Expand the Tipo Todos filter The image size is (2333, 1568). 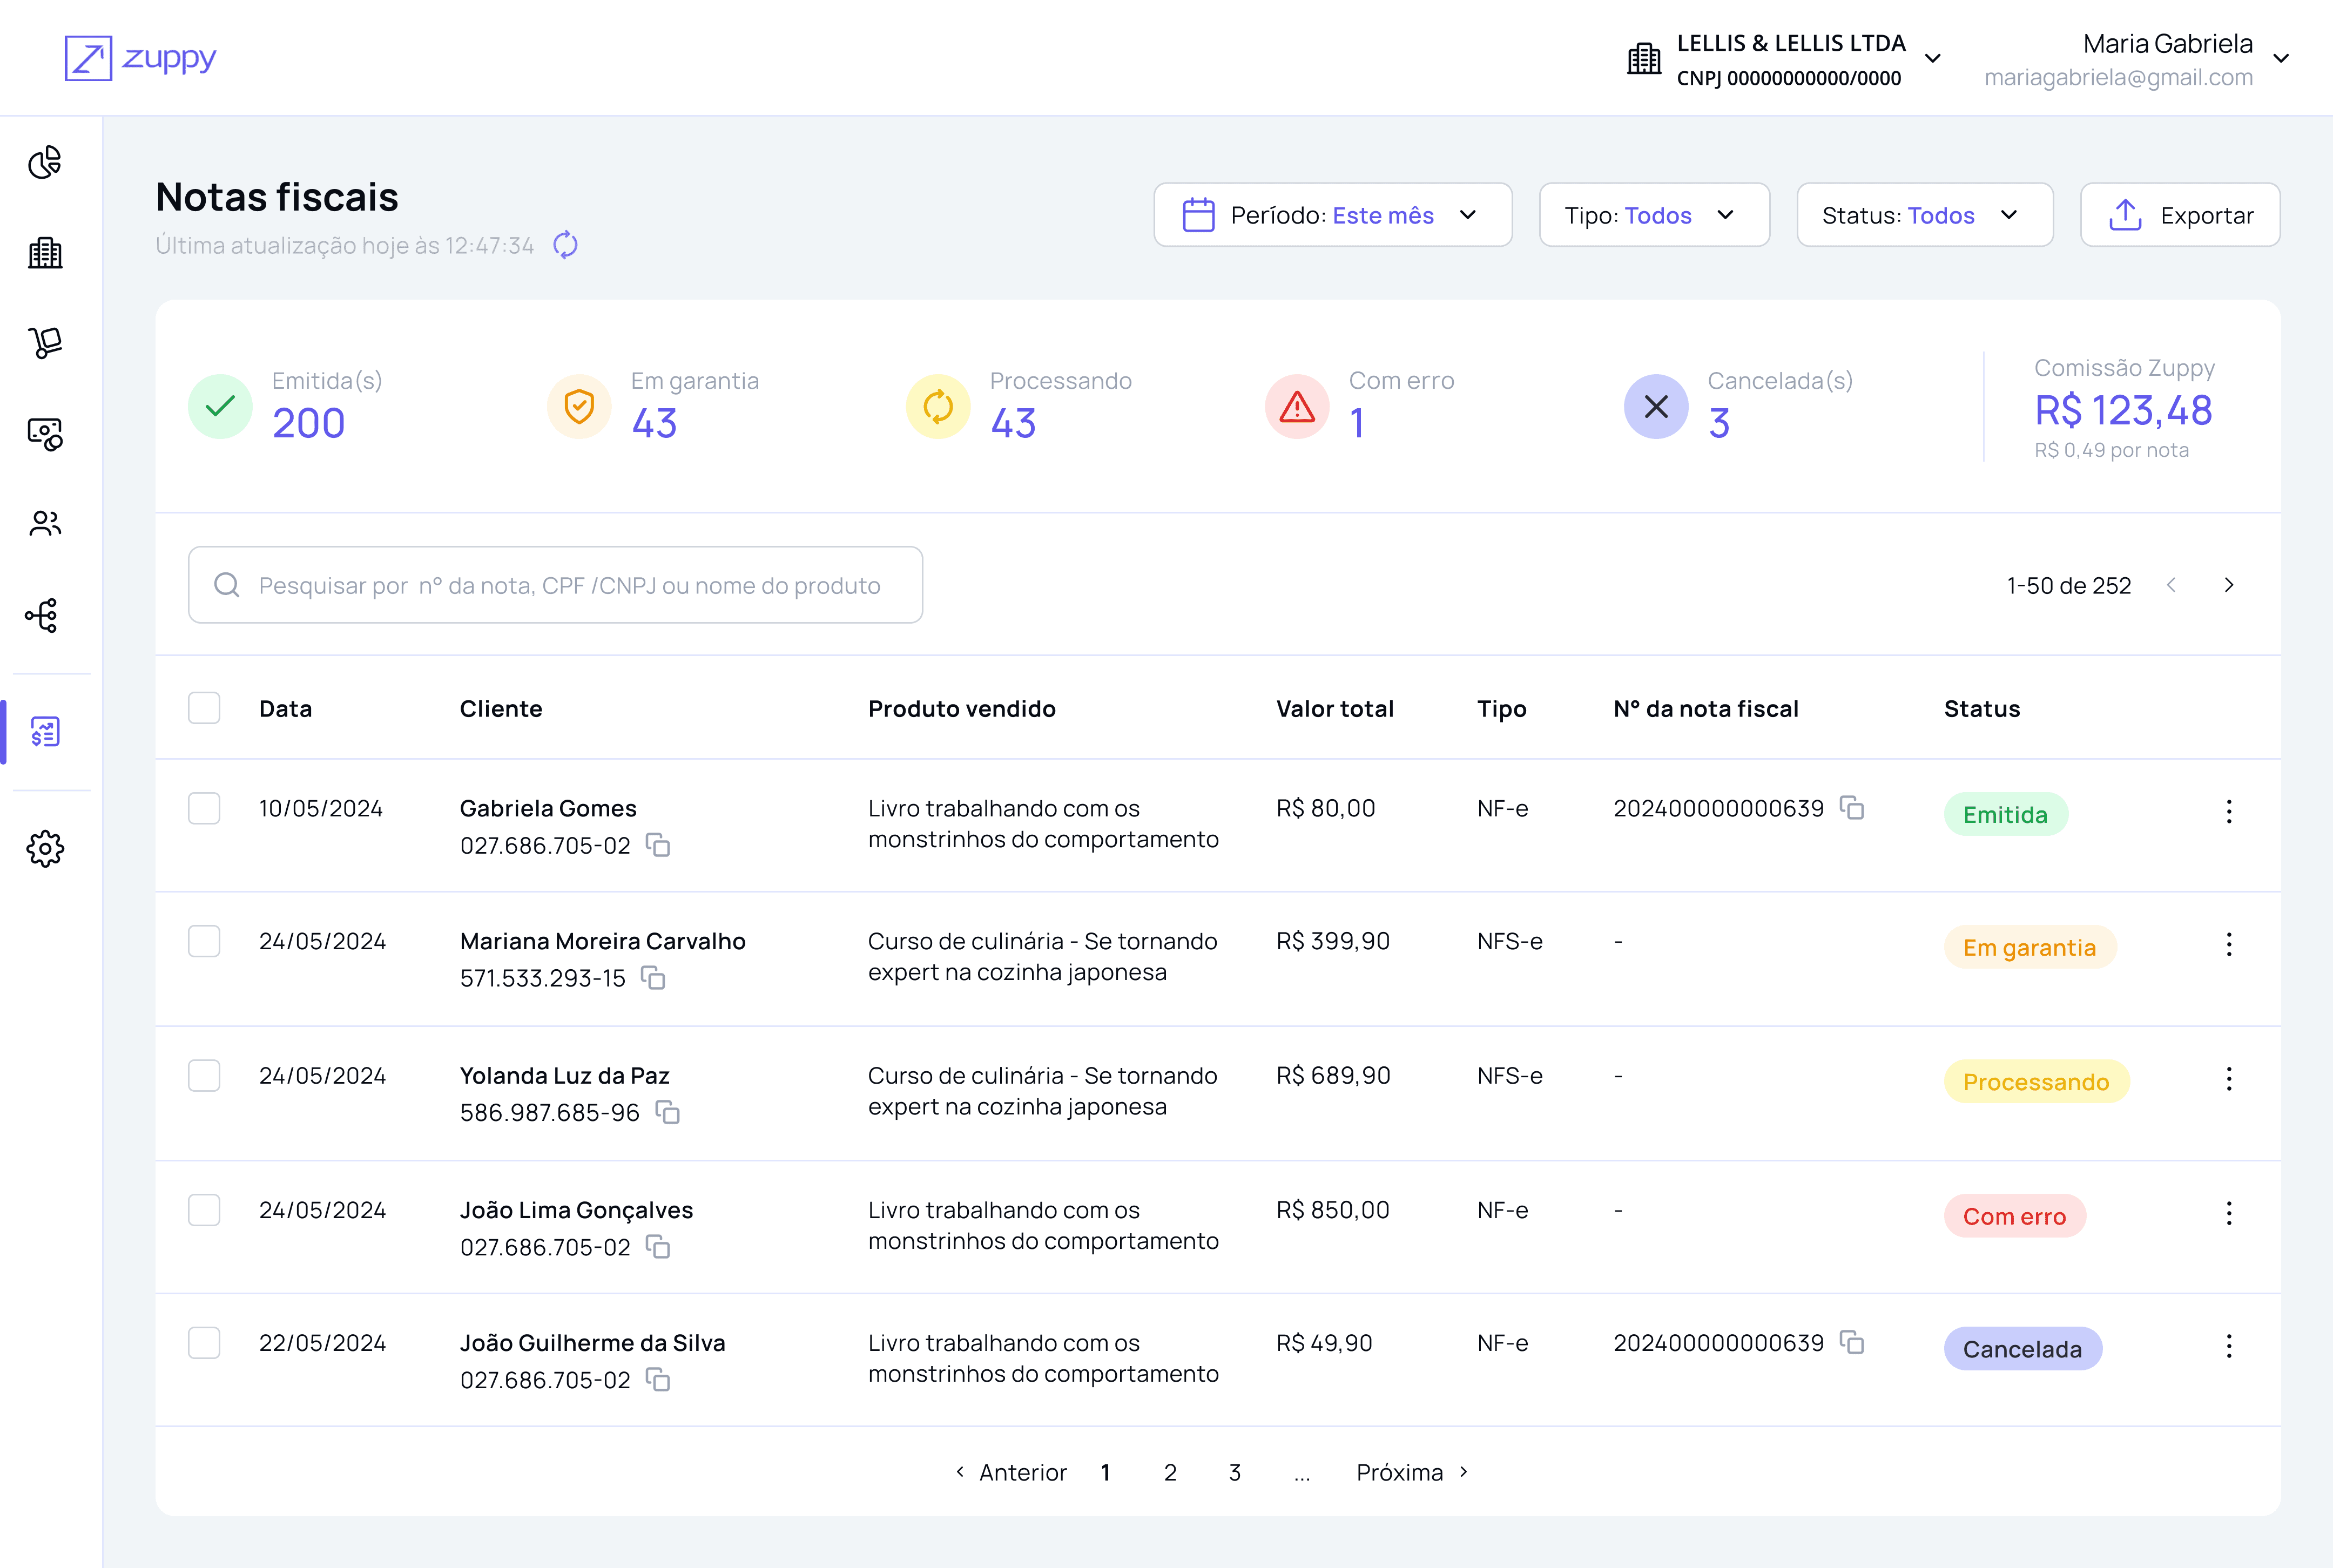(x=1654, y=215)
